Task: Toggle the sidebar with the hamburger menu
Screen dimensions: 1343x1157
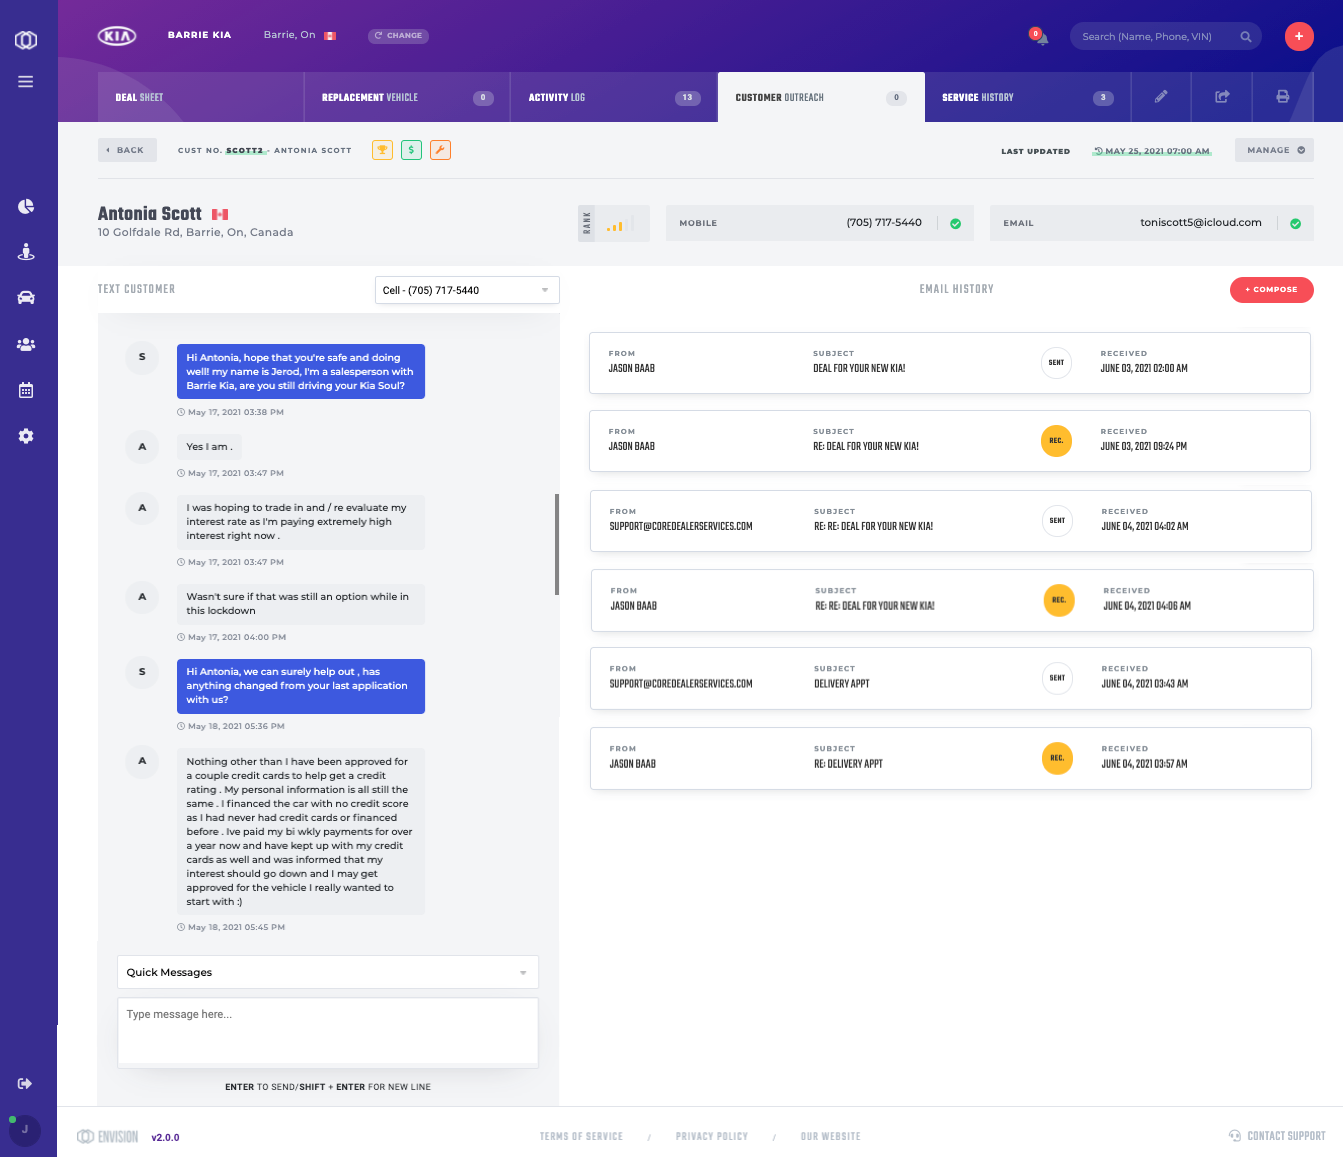Action: click(x=26, y=82)
